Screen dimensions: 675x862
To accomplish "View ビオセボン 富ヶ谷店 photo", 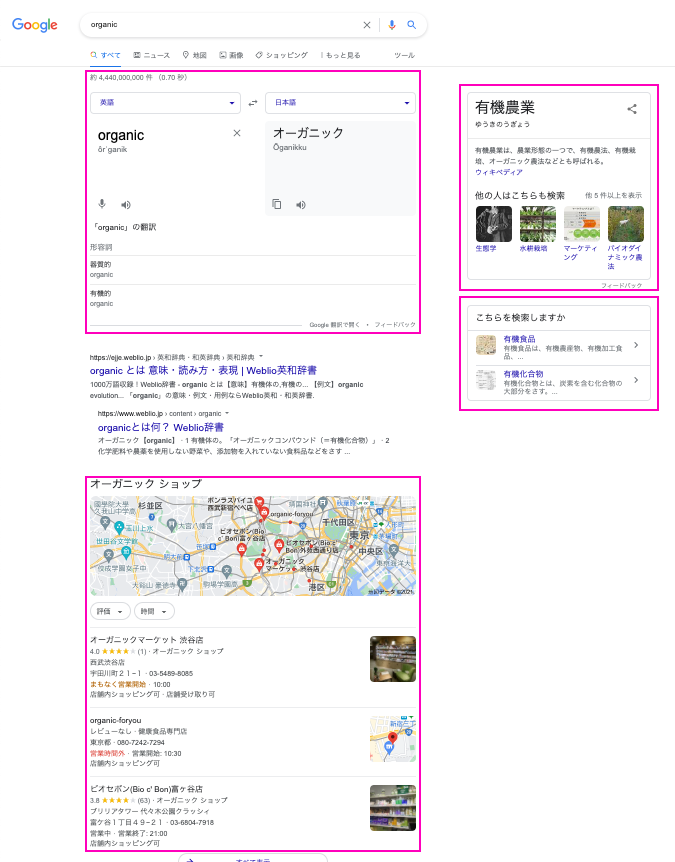I will pos(393,808).
